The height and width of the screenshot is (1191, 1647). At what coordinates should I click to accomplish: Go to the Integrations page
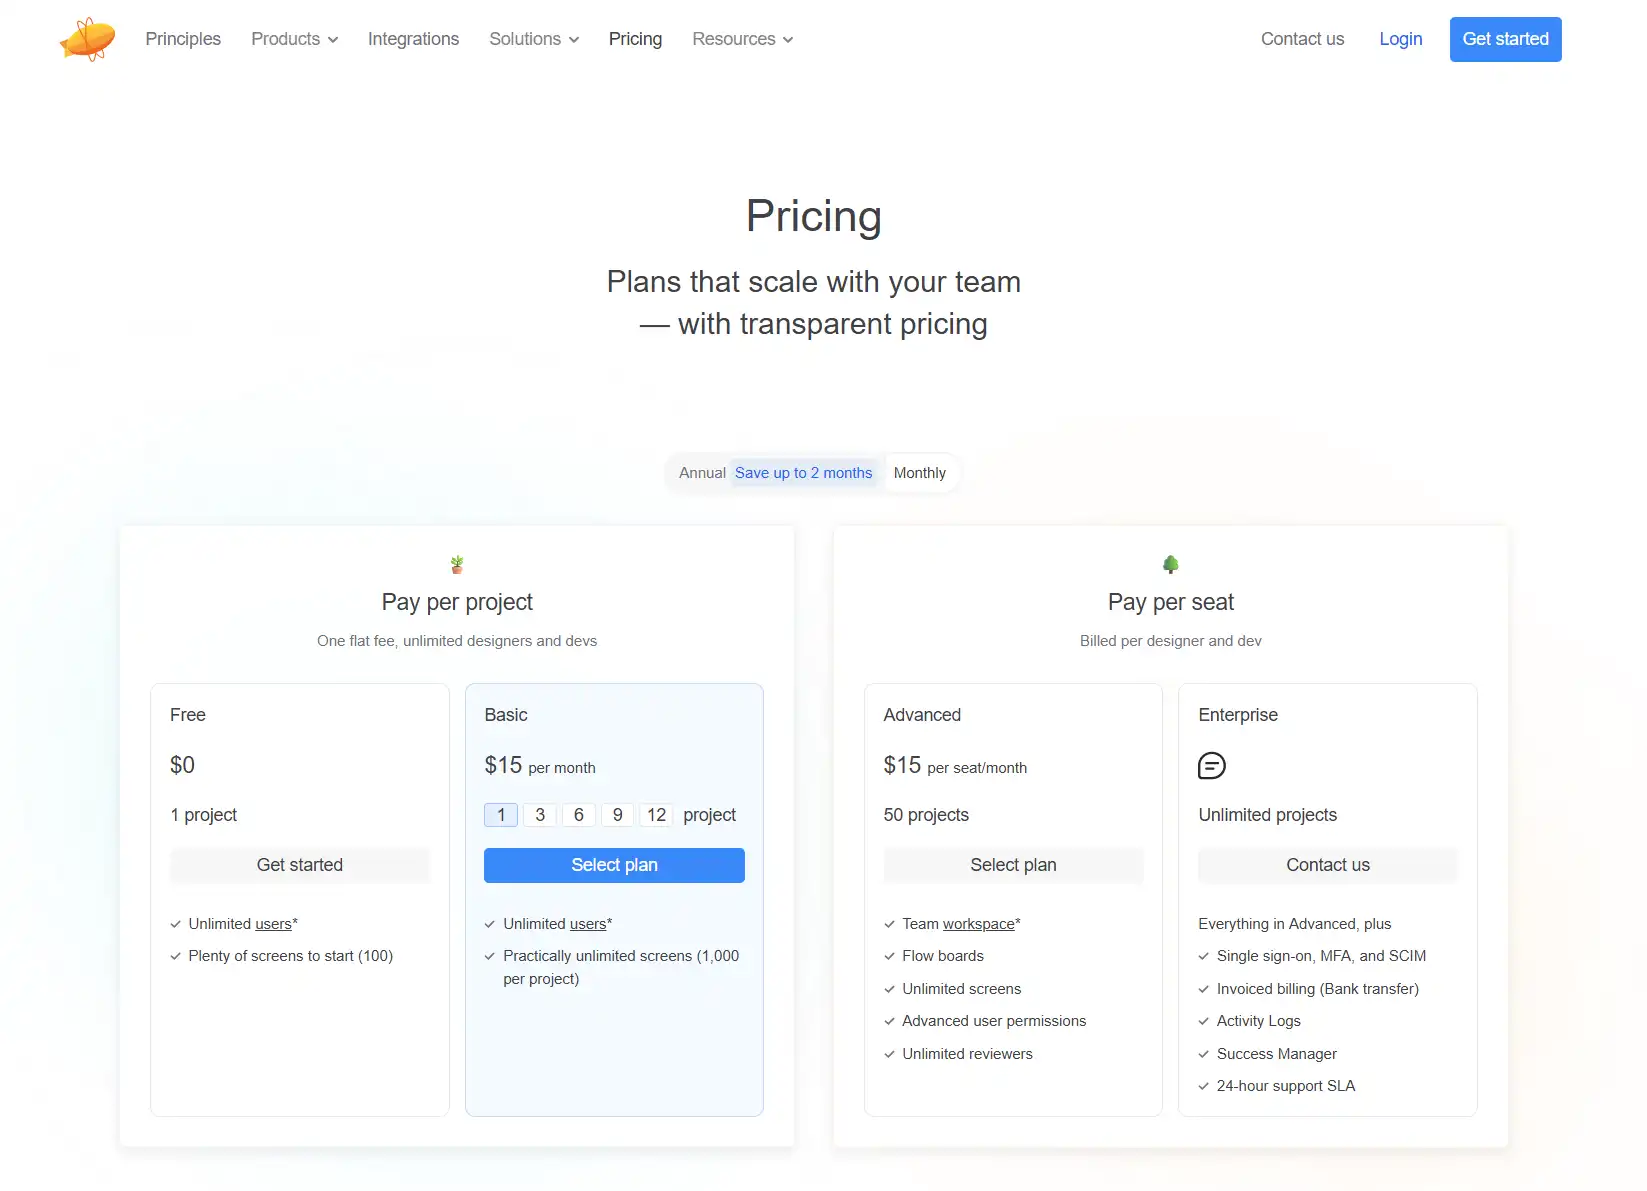[413, 39]
